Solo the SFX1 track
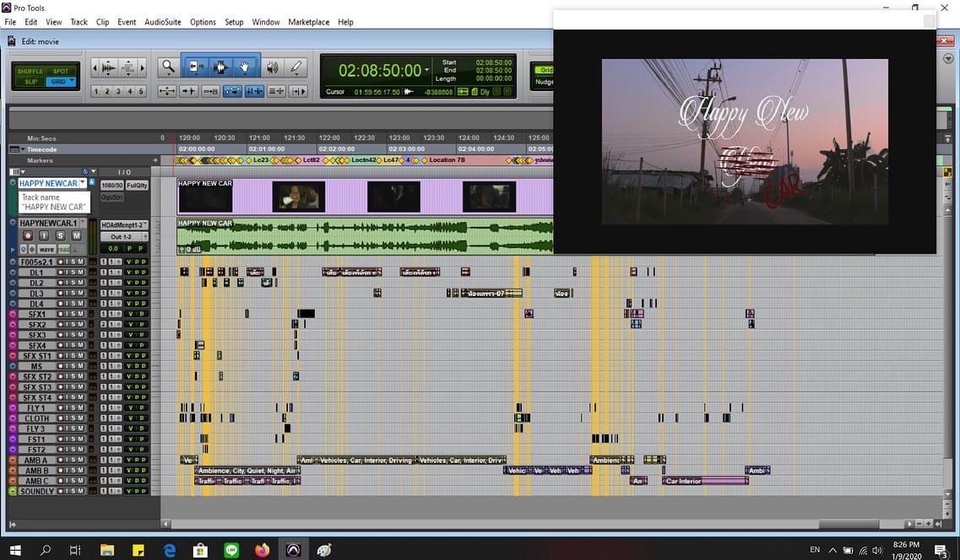The height and width of the screenshot is (560, 960). [74, 314]
